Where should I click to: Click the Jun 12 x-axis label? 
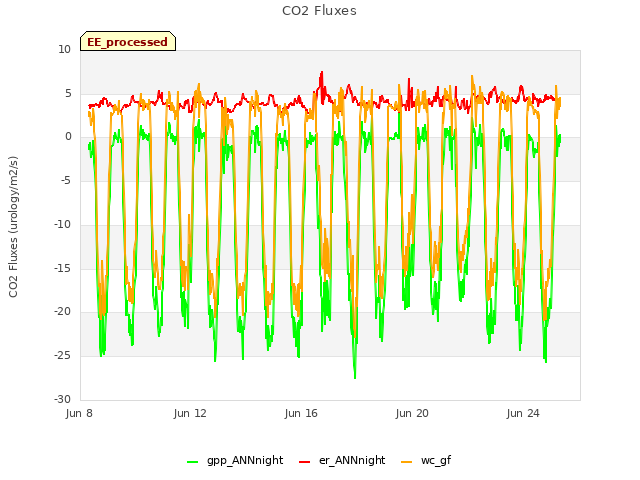coord(190,413)
